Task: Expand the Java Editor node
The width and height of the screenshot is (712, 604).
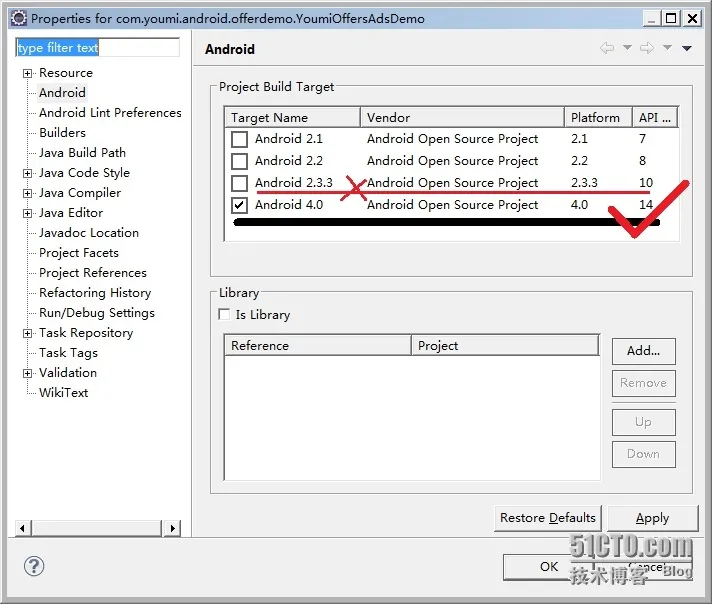Action: click(x=28, y=213)
